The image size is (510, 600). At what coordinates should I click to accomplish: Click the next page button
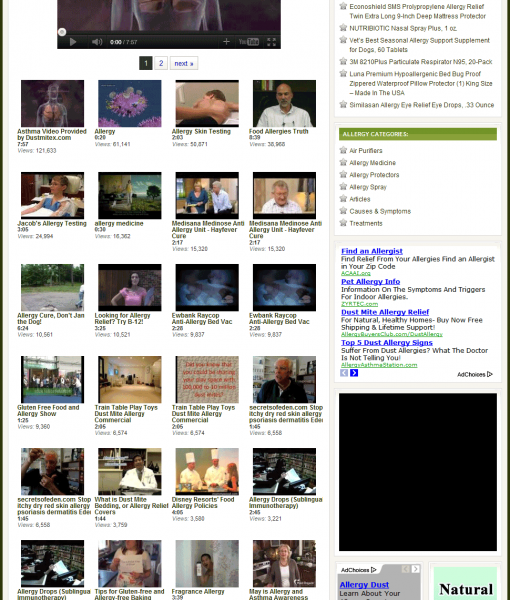[184, 63]
